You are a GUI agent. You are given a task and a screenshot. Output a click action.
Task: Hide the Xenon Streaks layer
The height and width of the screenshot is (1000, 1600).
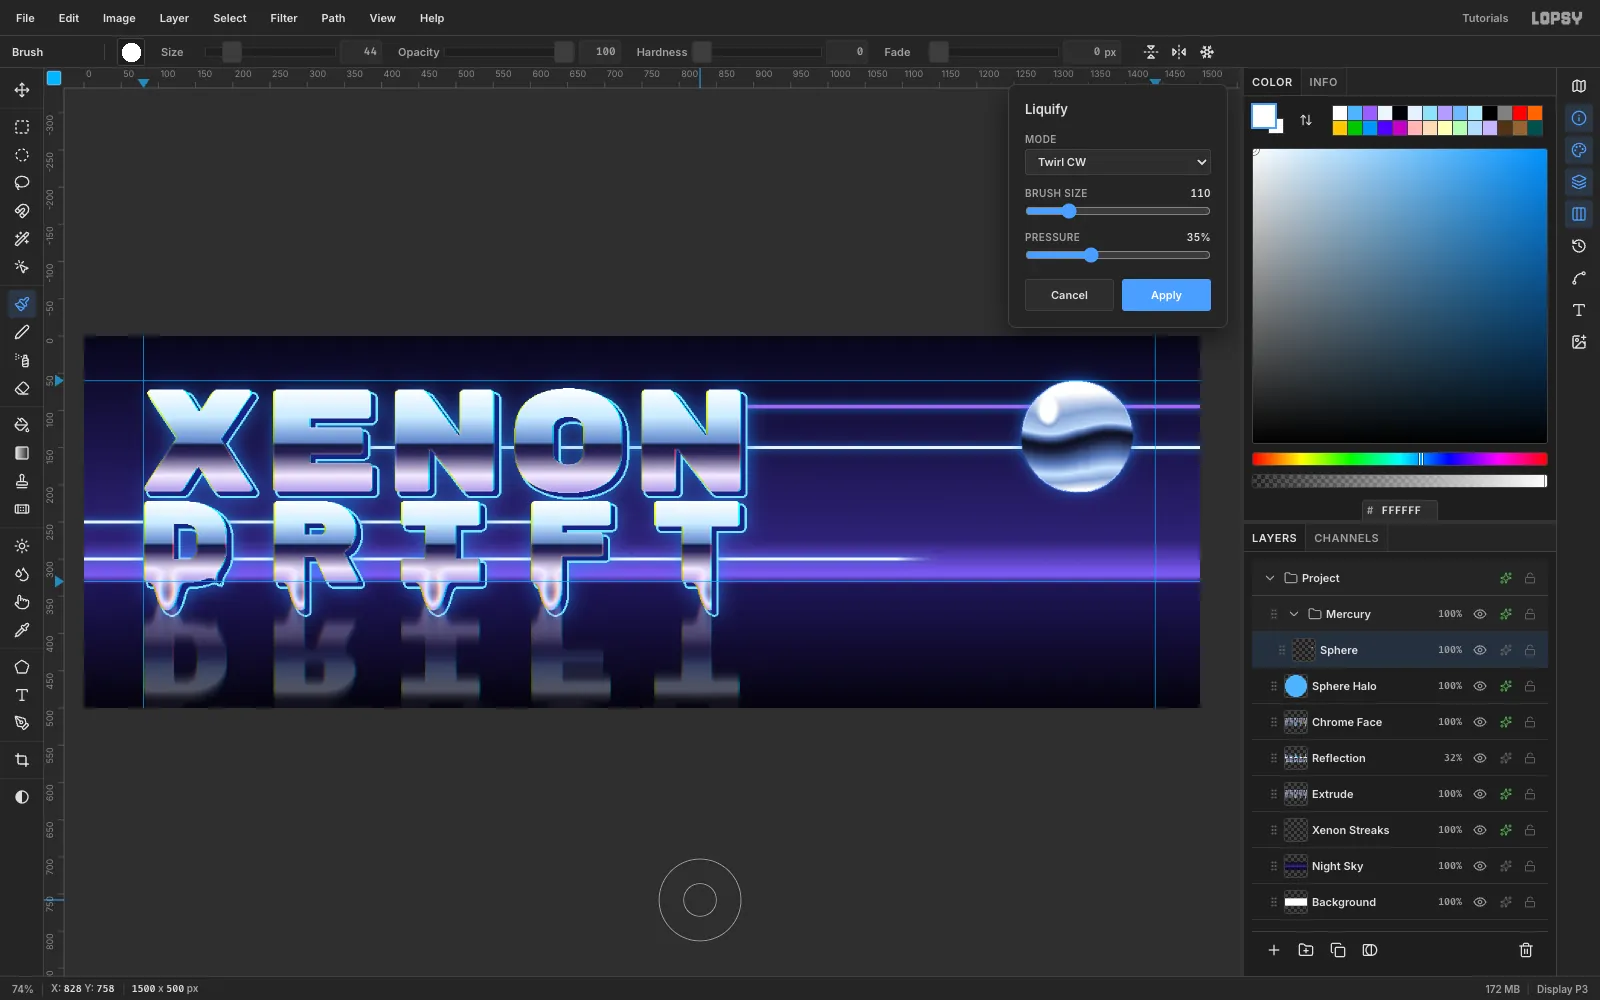click(1480, 830)
